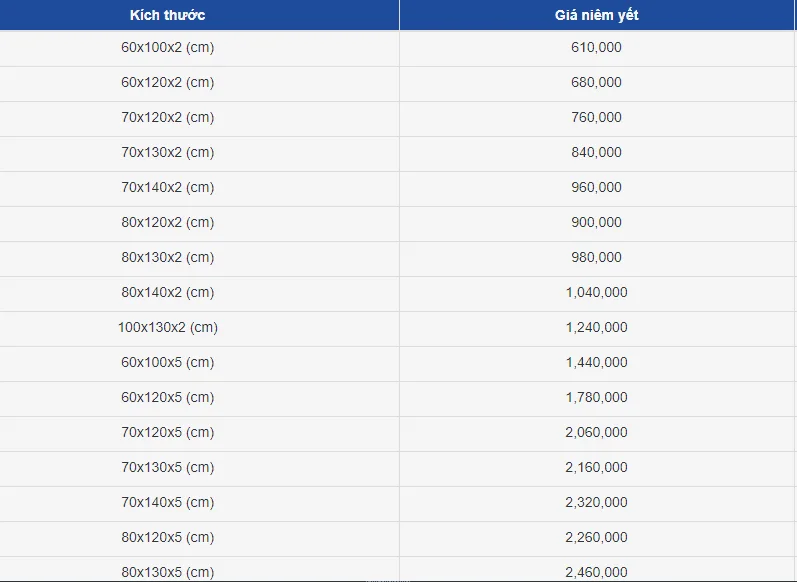Select the 80x140x2 (cm) size cell
The image size is (797, 582).
pos(168,292)
